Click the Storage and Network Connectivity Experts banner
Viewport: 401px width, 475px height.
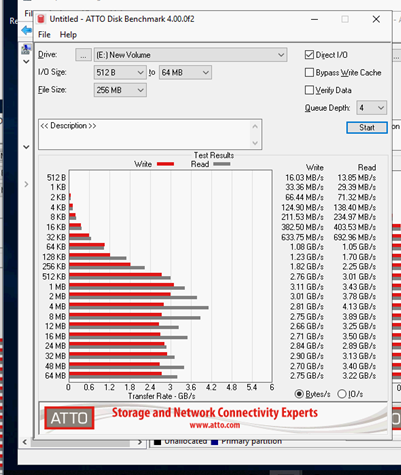pyautogui.click(x=215, y=413)
